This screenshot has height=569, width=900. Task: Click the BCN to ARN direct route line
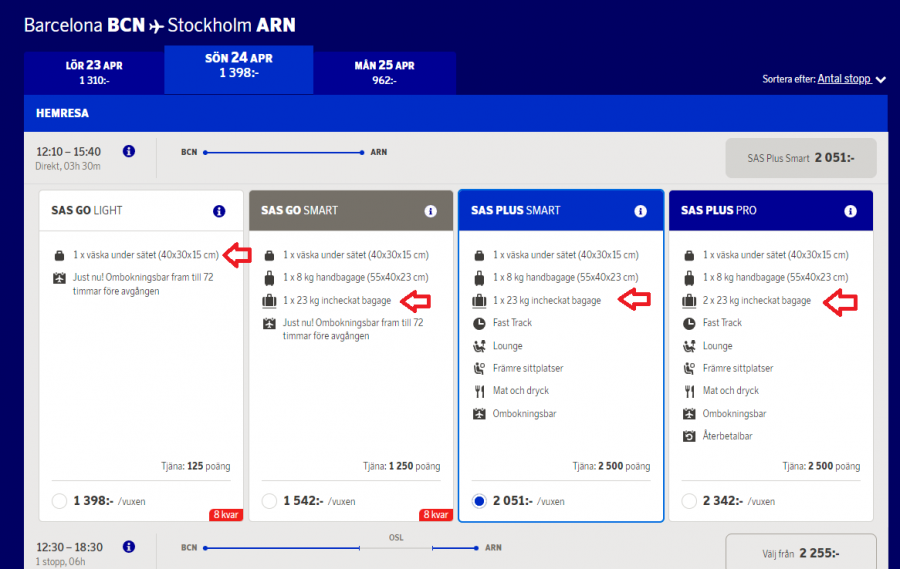coord(284,153)
